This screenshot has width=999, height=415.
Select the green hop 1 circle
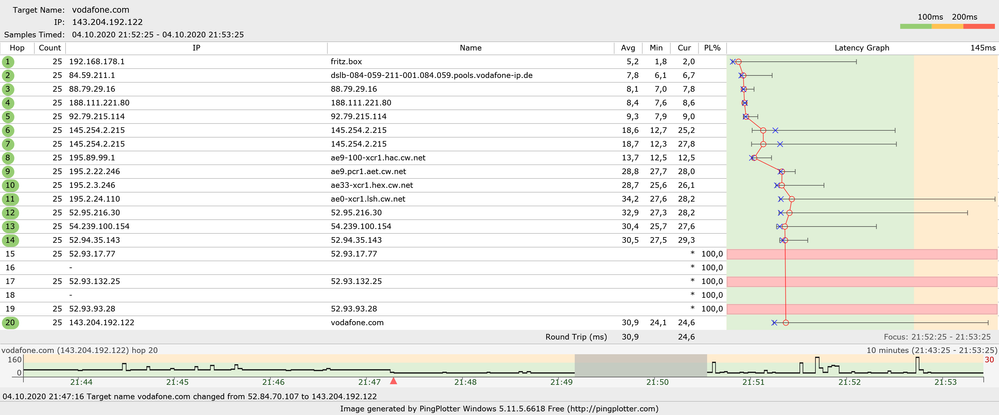point(8,62)
